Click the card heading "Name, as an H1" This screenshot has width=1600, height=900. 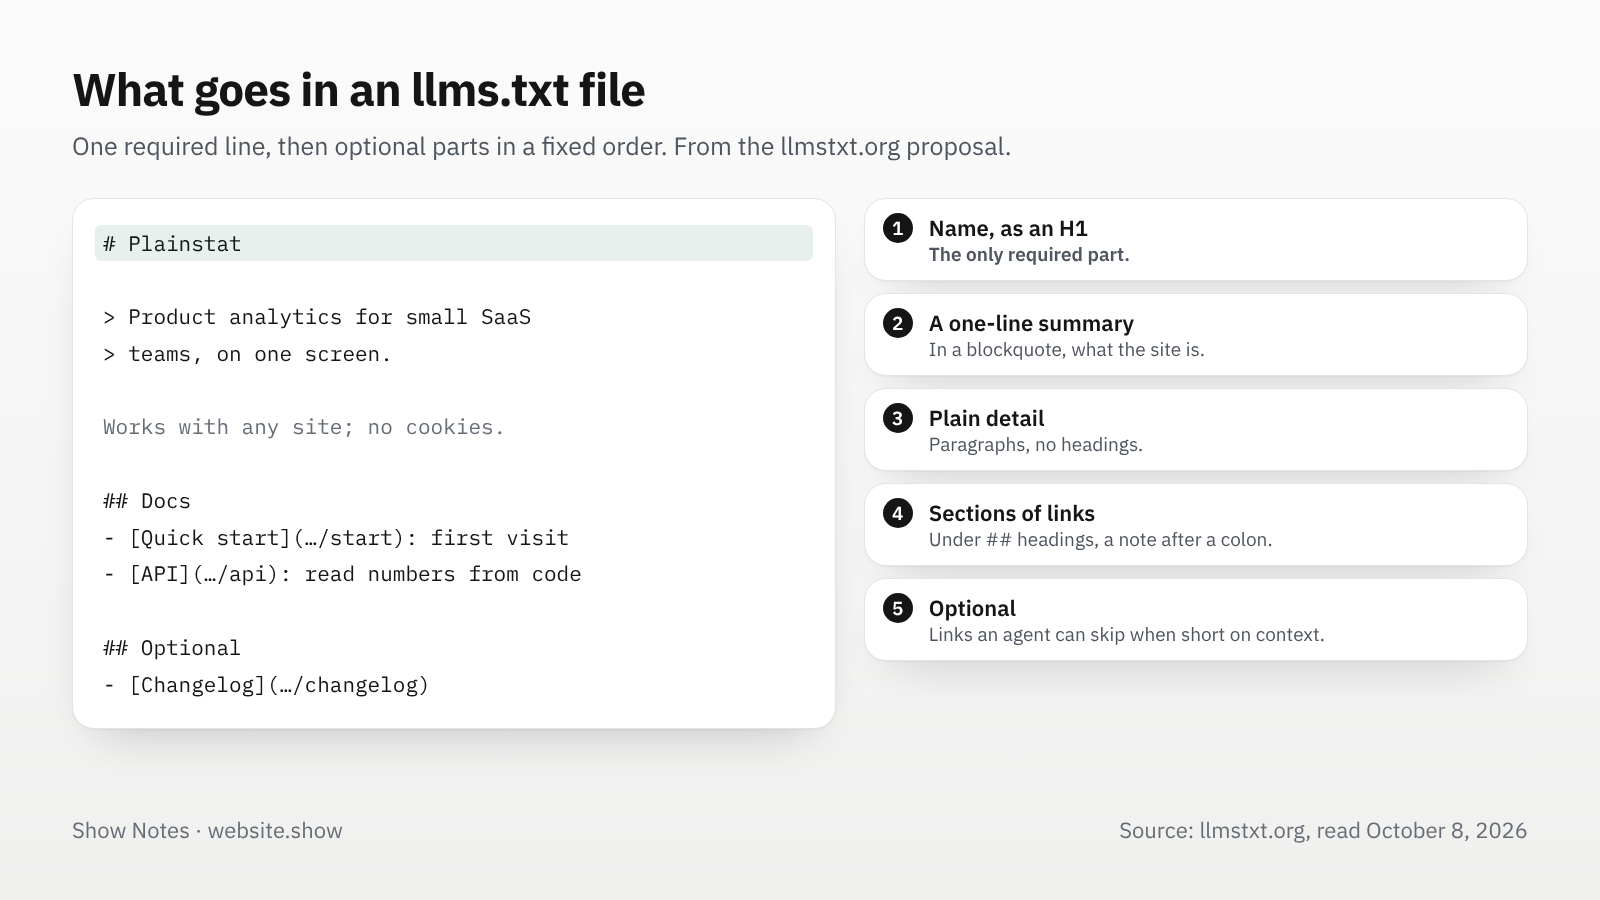[1008, 228]
